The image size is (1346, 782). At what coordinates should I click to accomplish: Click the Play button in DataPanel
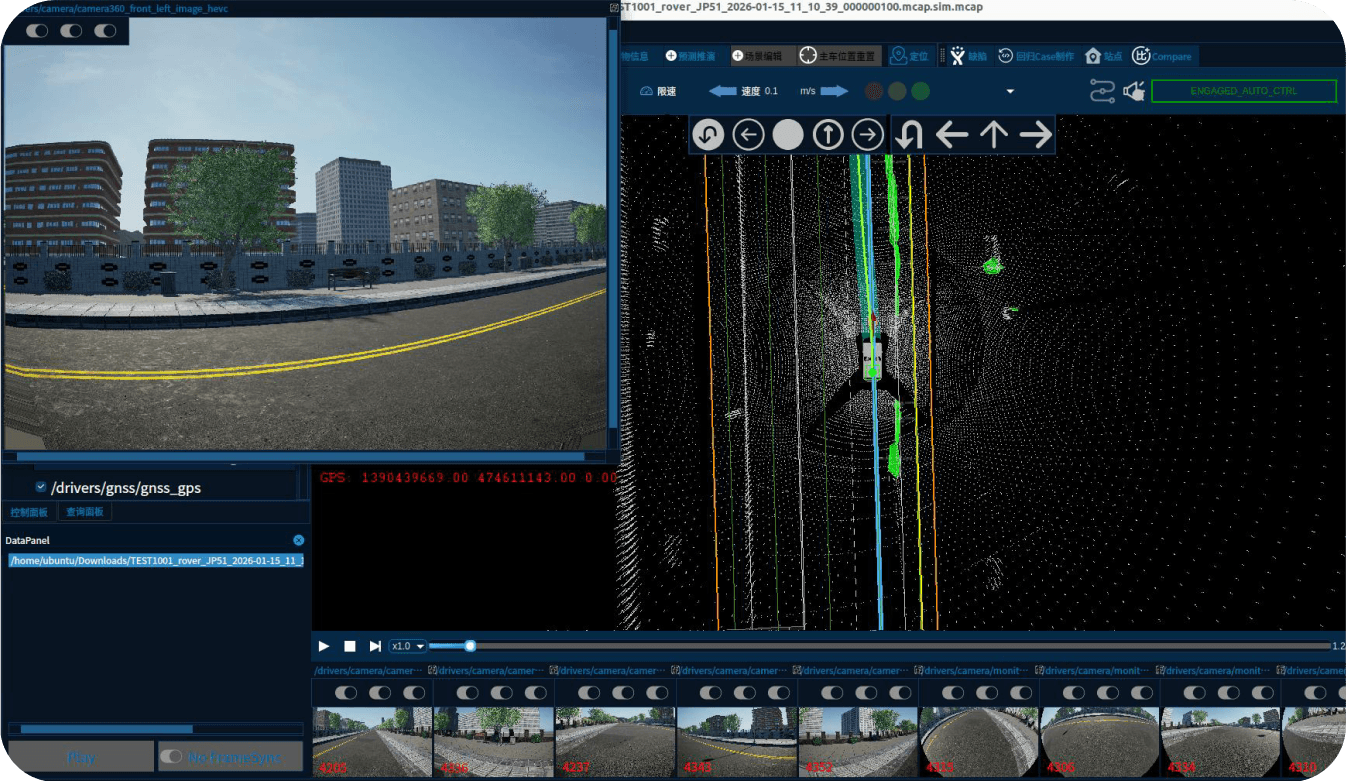[81, 757]
